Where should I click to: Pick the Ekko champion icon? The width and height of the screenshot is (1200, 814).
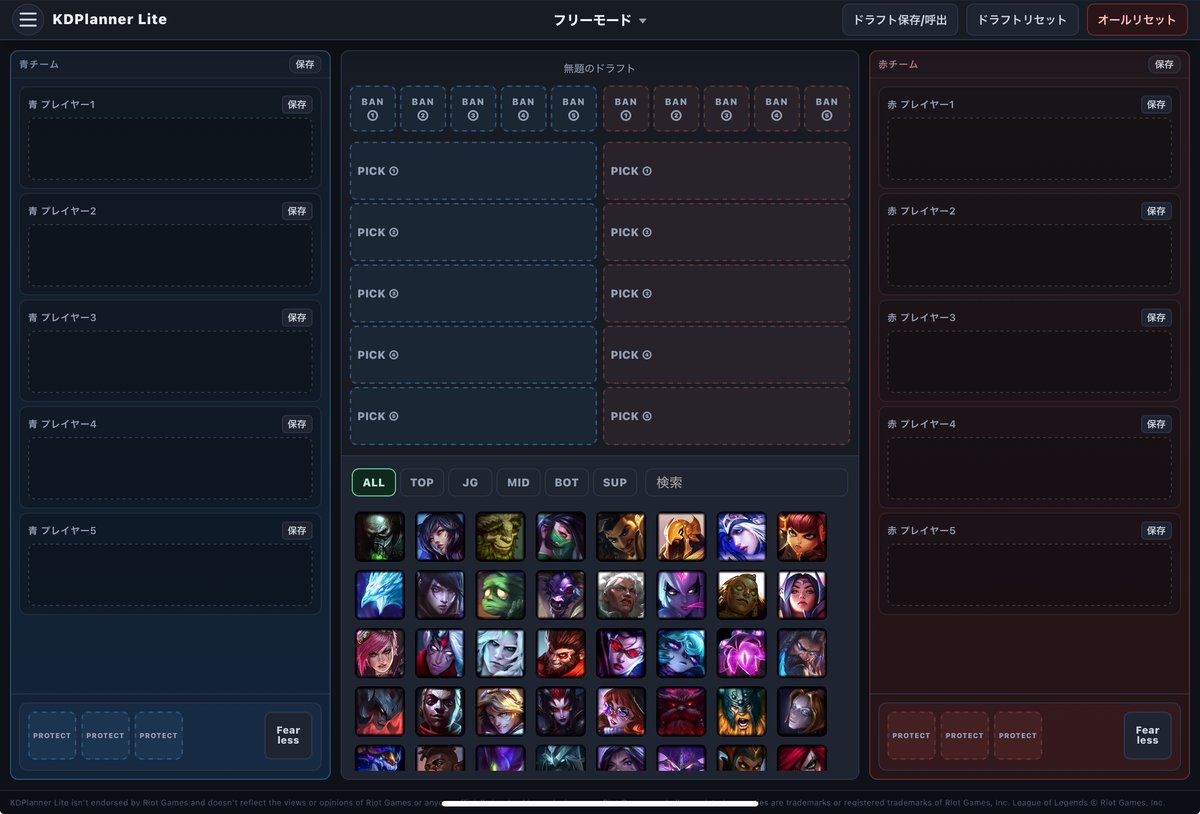pyautogui.click(x=440, y=711)
